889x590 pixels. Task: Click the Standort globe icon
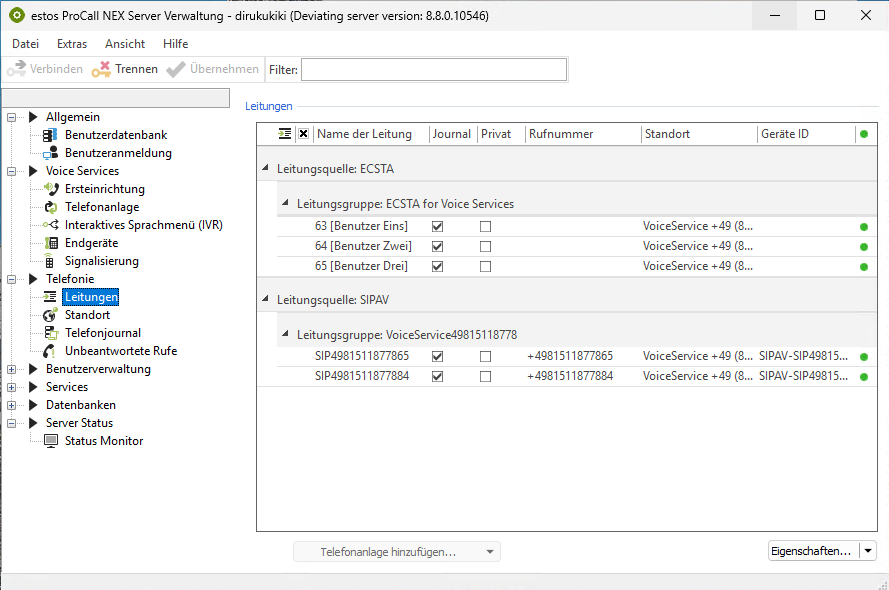51,315
